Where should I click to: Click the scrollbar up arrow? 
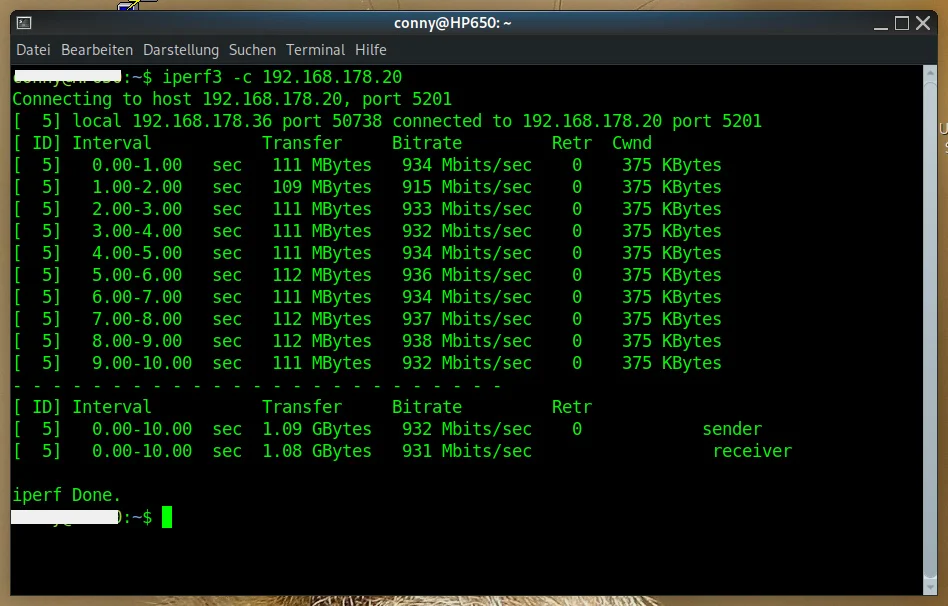coord(930,72)
